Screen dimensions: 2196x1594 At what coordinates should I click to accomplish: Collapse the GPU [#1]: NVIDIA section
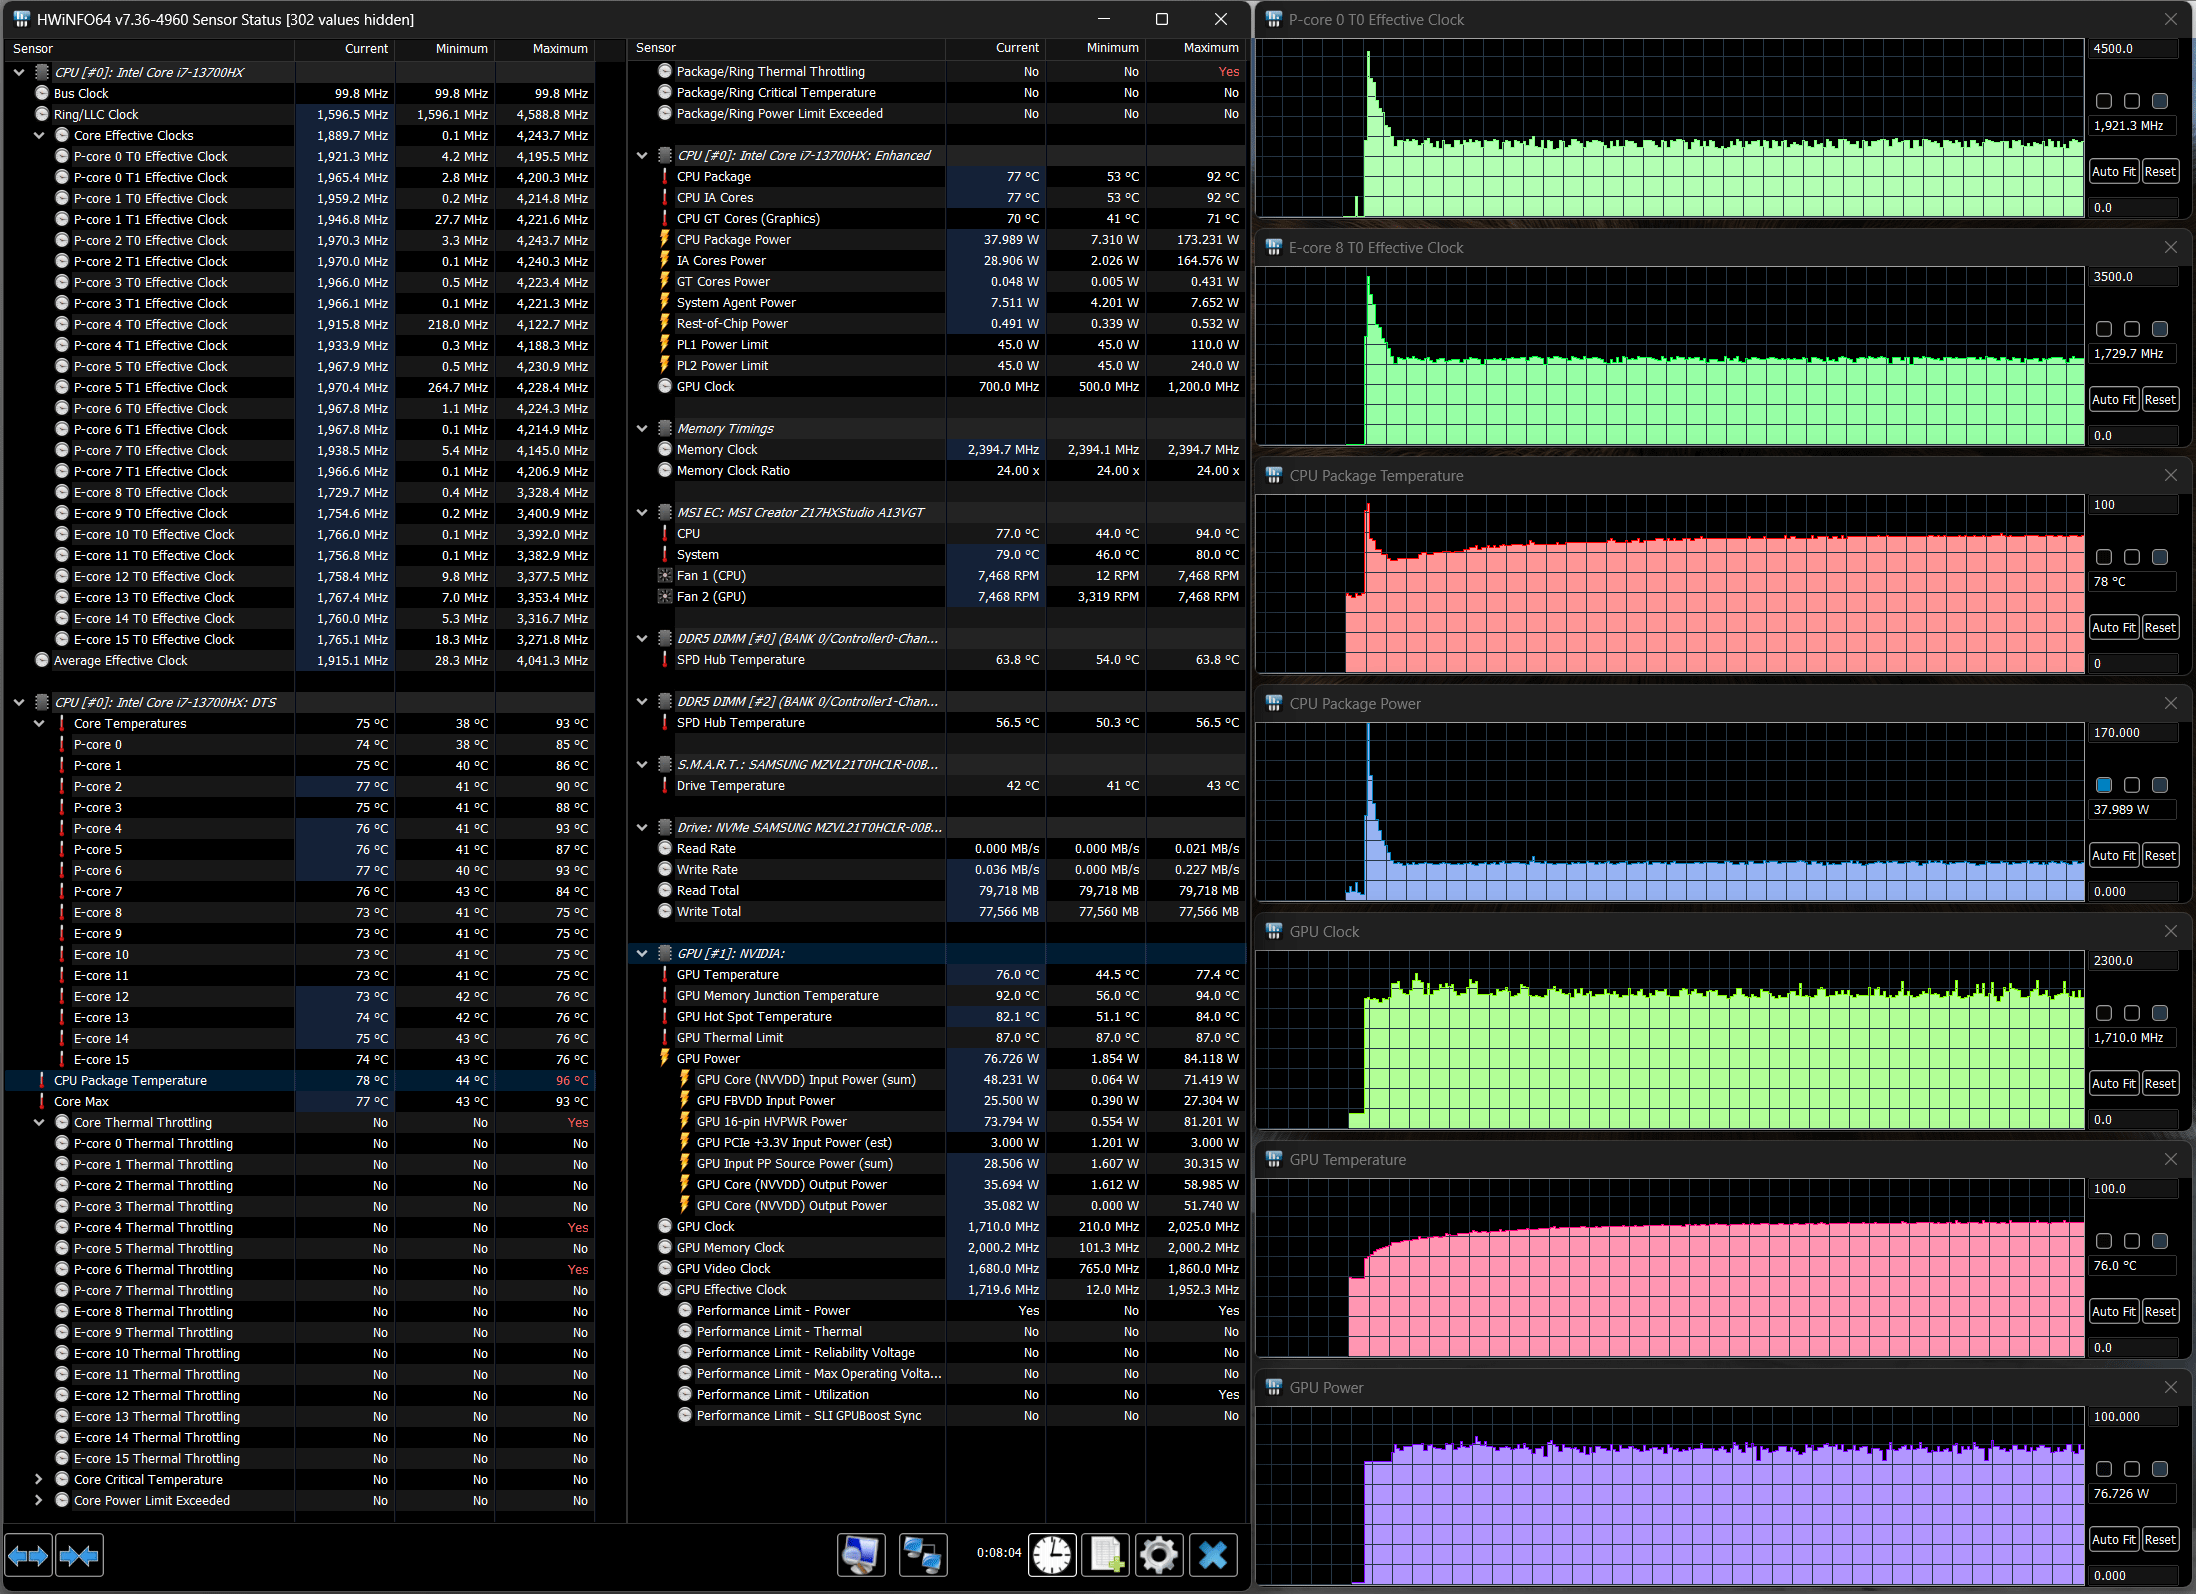pyautogui.click(x=642, y=953)
